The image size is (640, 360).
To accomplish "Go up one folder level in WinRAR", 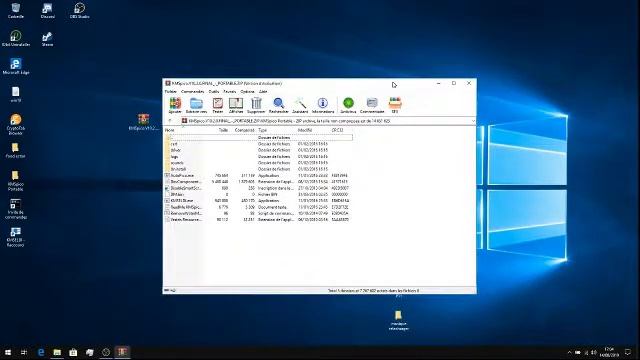I will click(170, 121).
